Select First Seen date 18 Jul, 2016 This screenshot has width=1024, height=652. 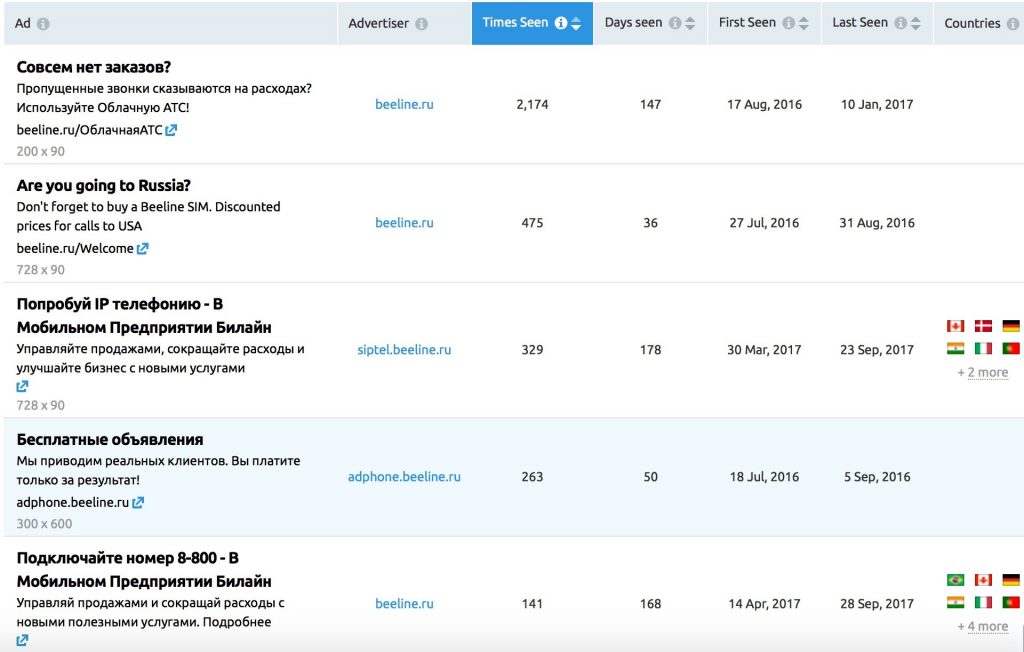pyautogui.click(x=764, y=477)
